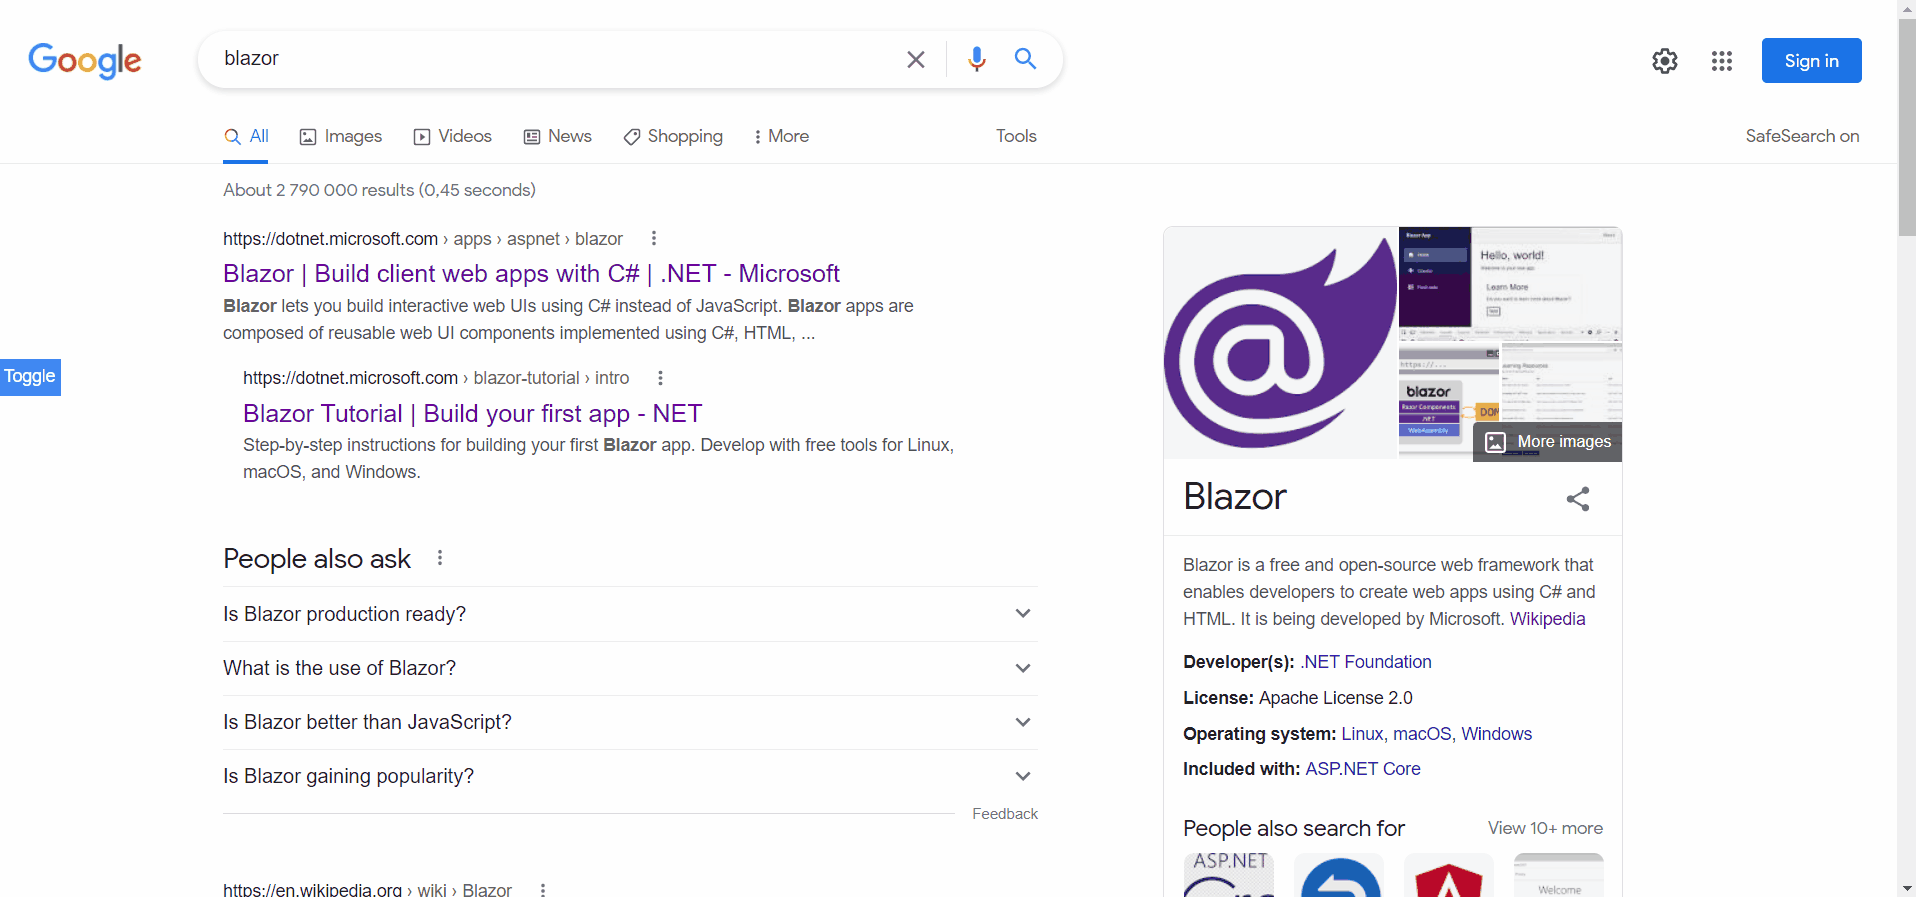
Task: Open the Blazor logo image
Action: (1280, 343)
